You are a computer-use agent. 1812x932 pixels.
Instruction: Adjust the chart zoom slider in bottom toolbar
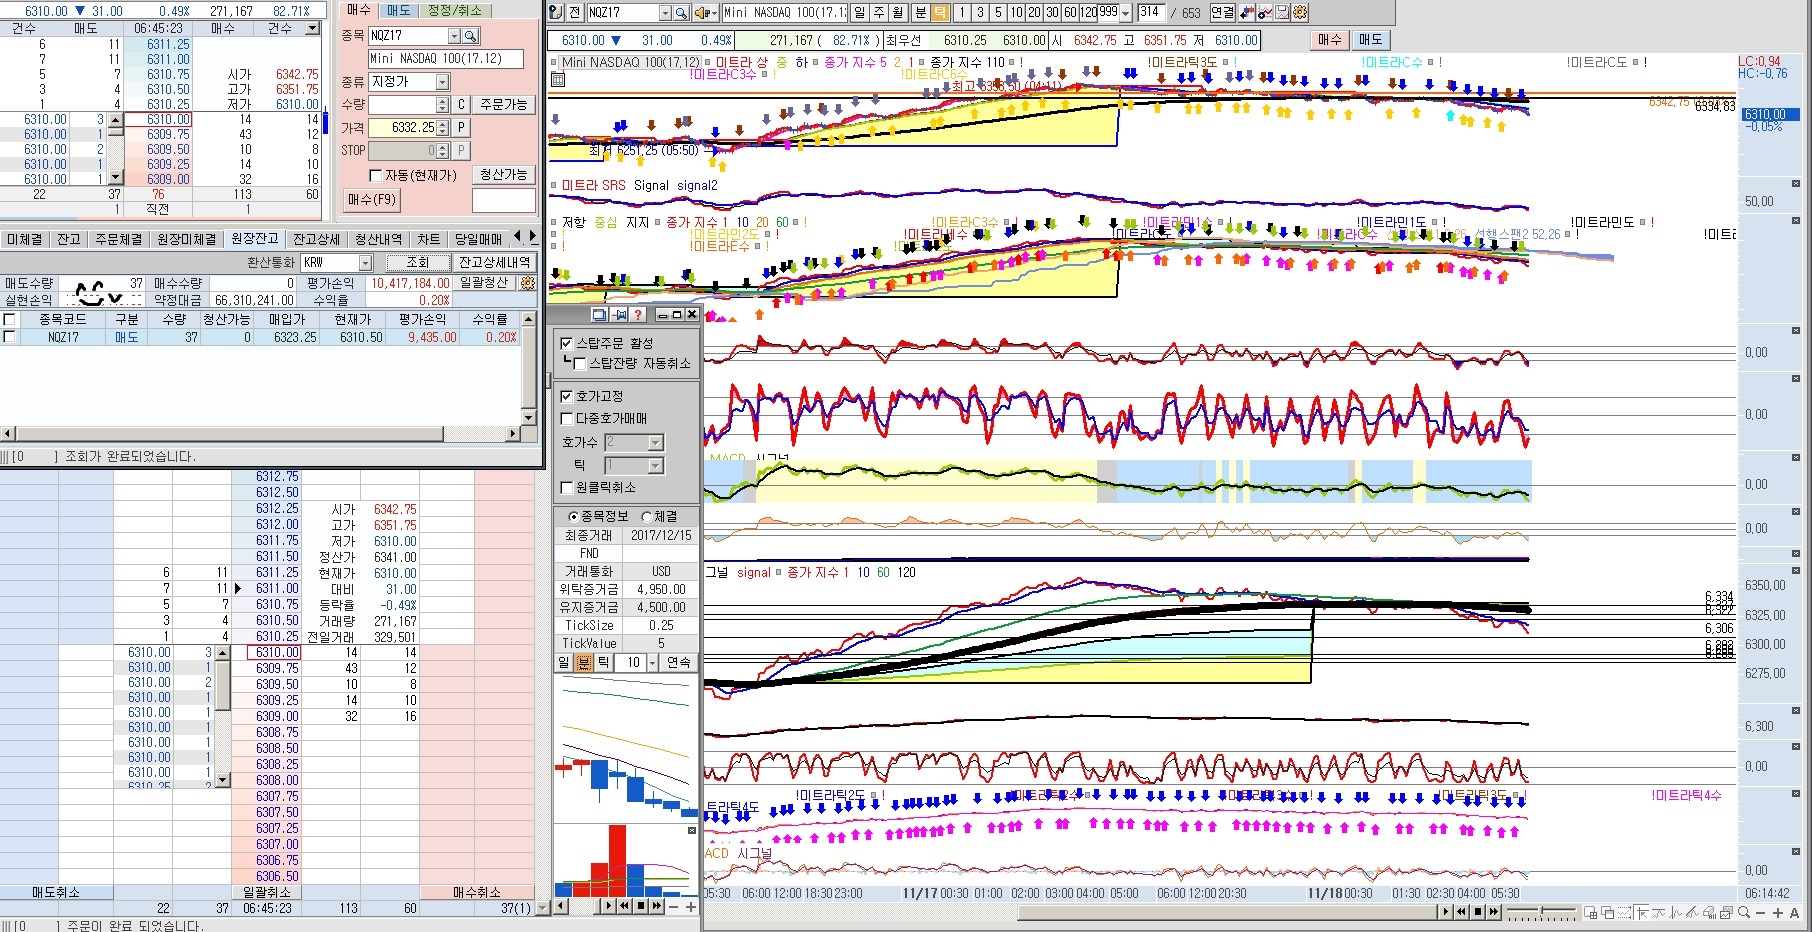pos(1541,912)
